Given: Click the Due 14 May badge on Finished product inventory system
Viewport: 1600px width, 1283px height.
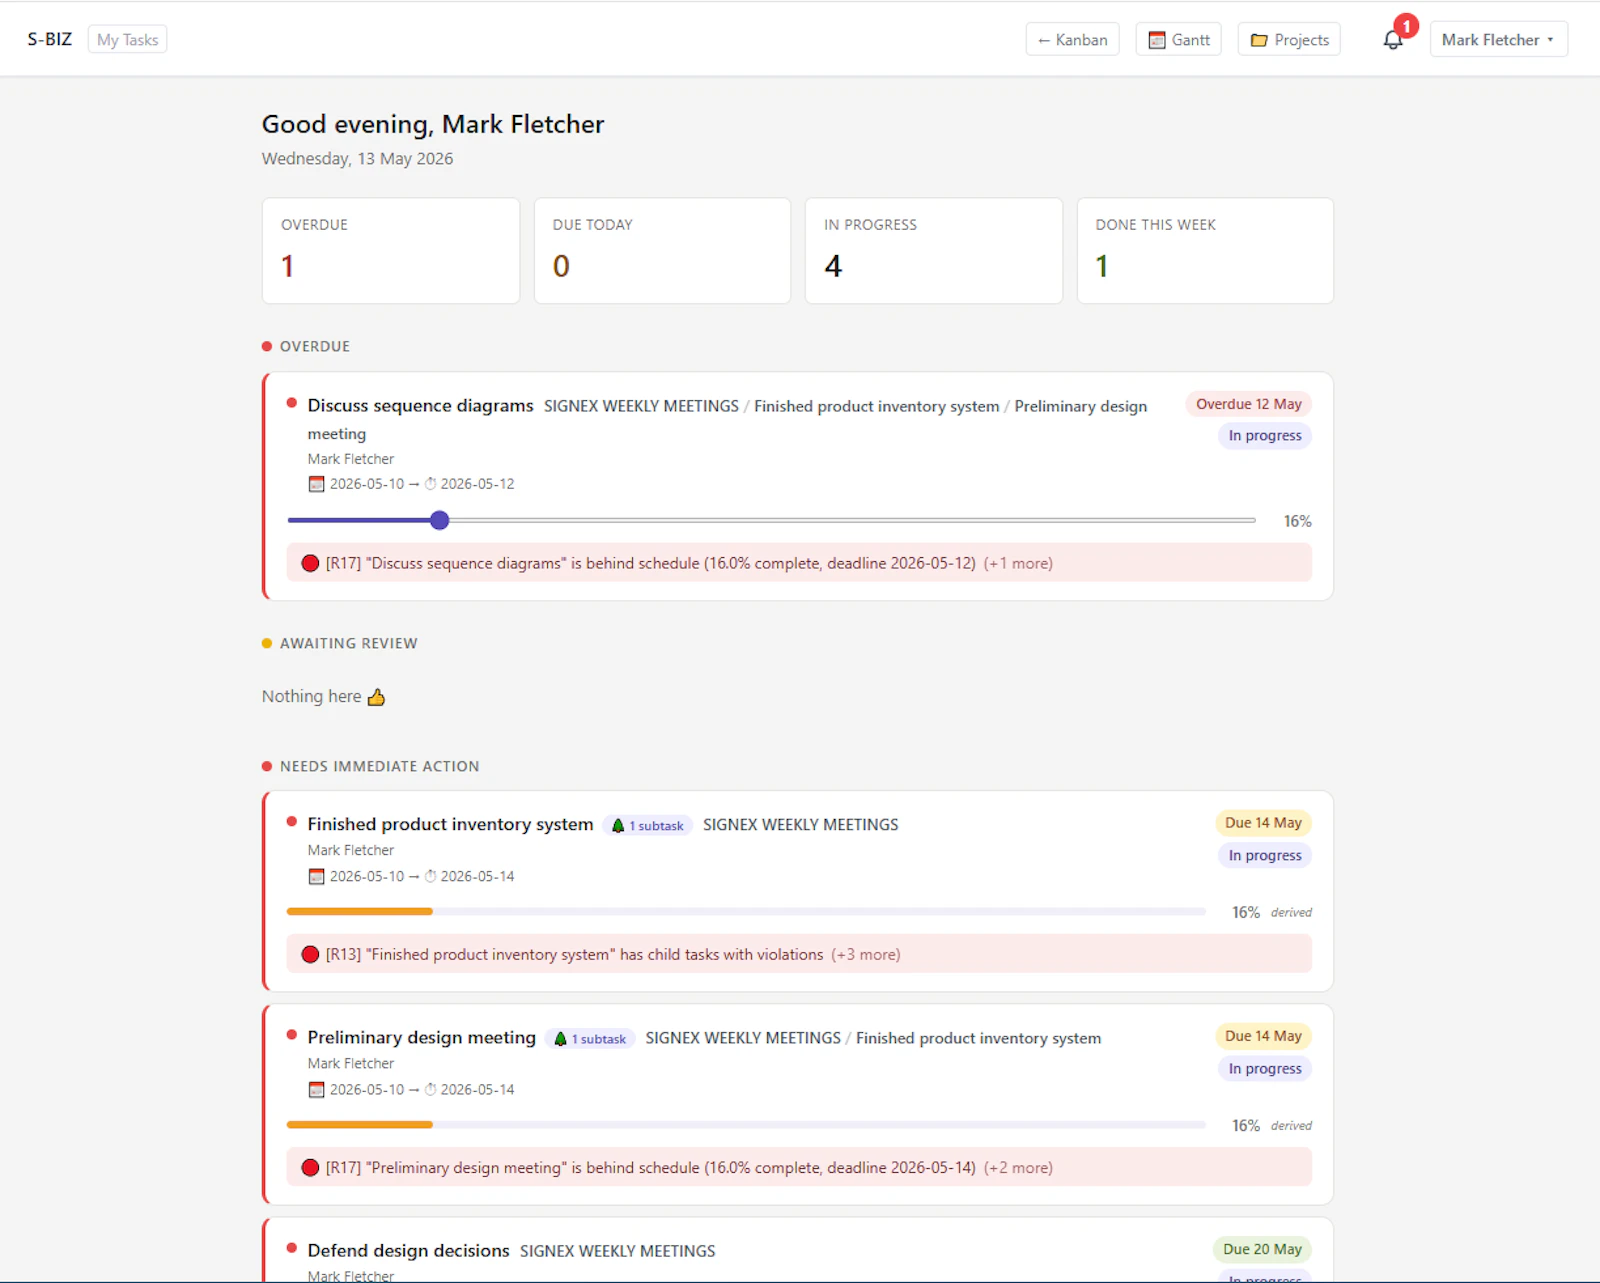Looking at the screenshot, I should point(1263,823).
